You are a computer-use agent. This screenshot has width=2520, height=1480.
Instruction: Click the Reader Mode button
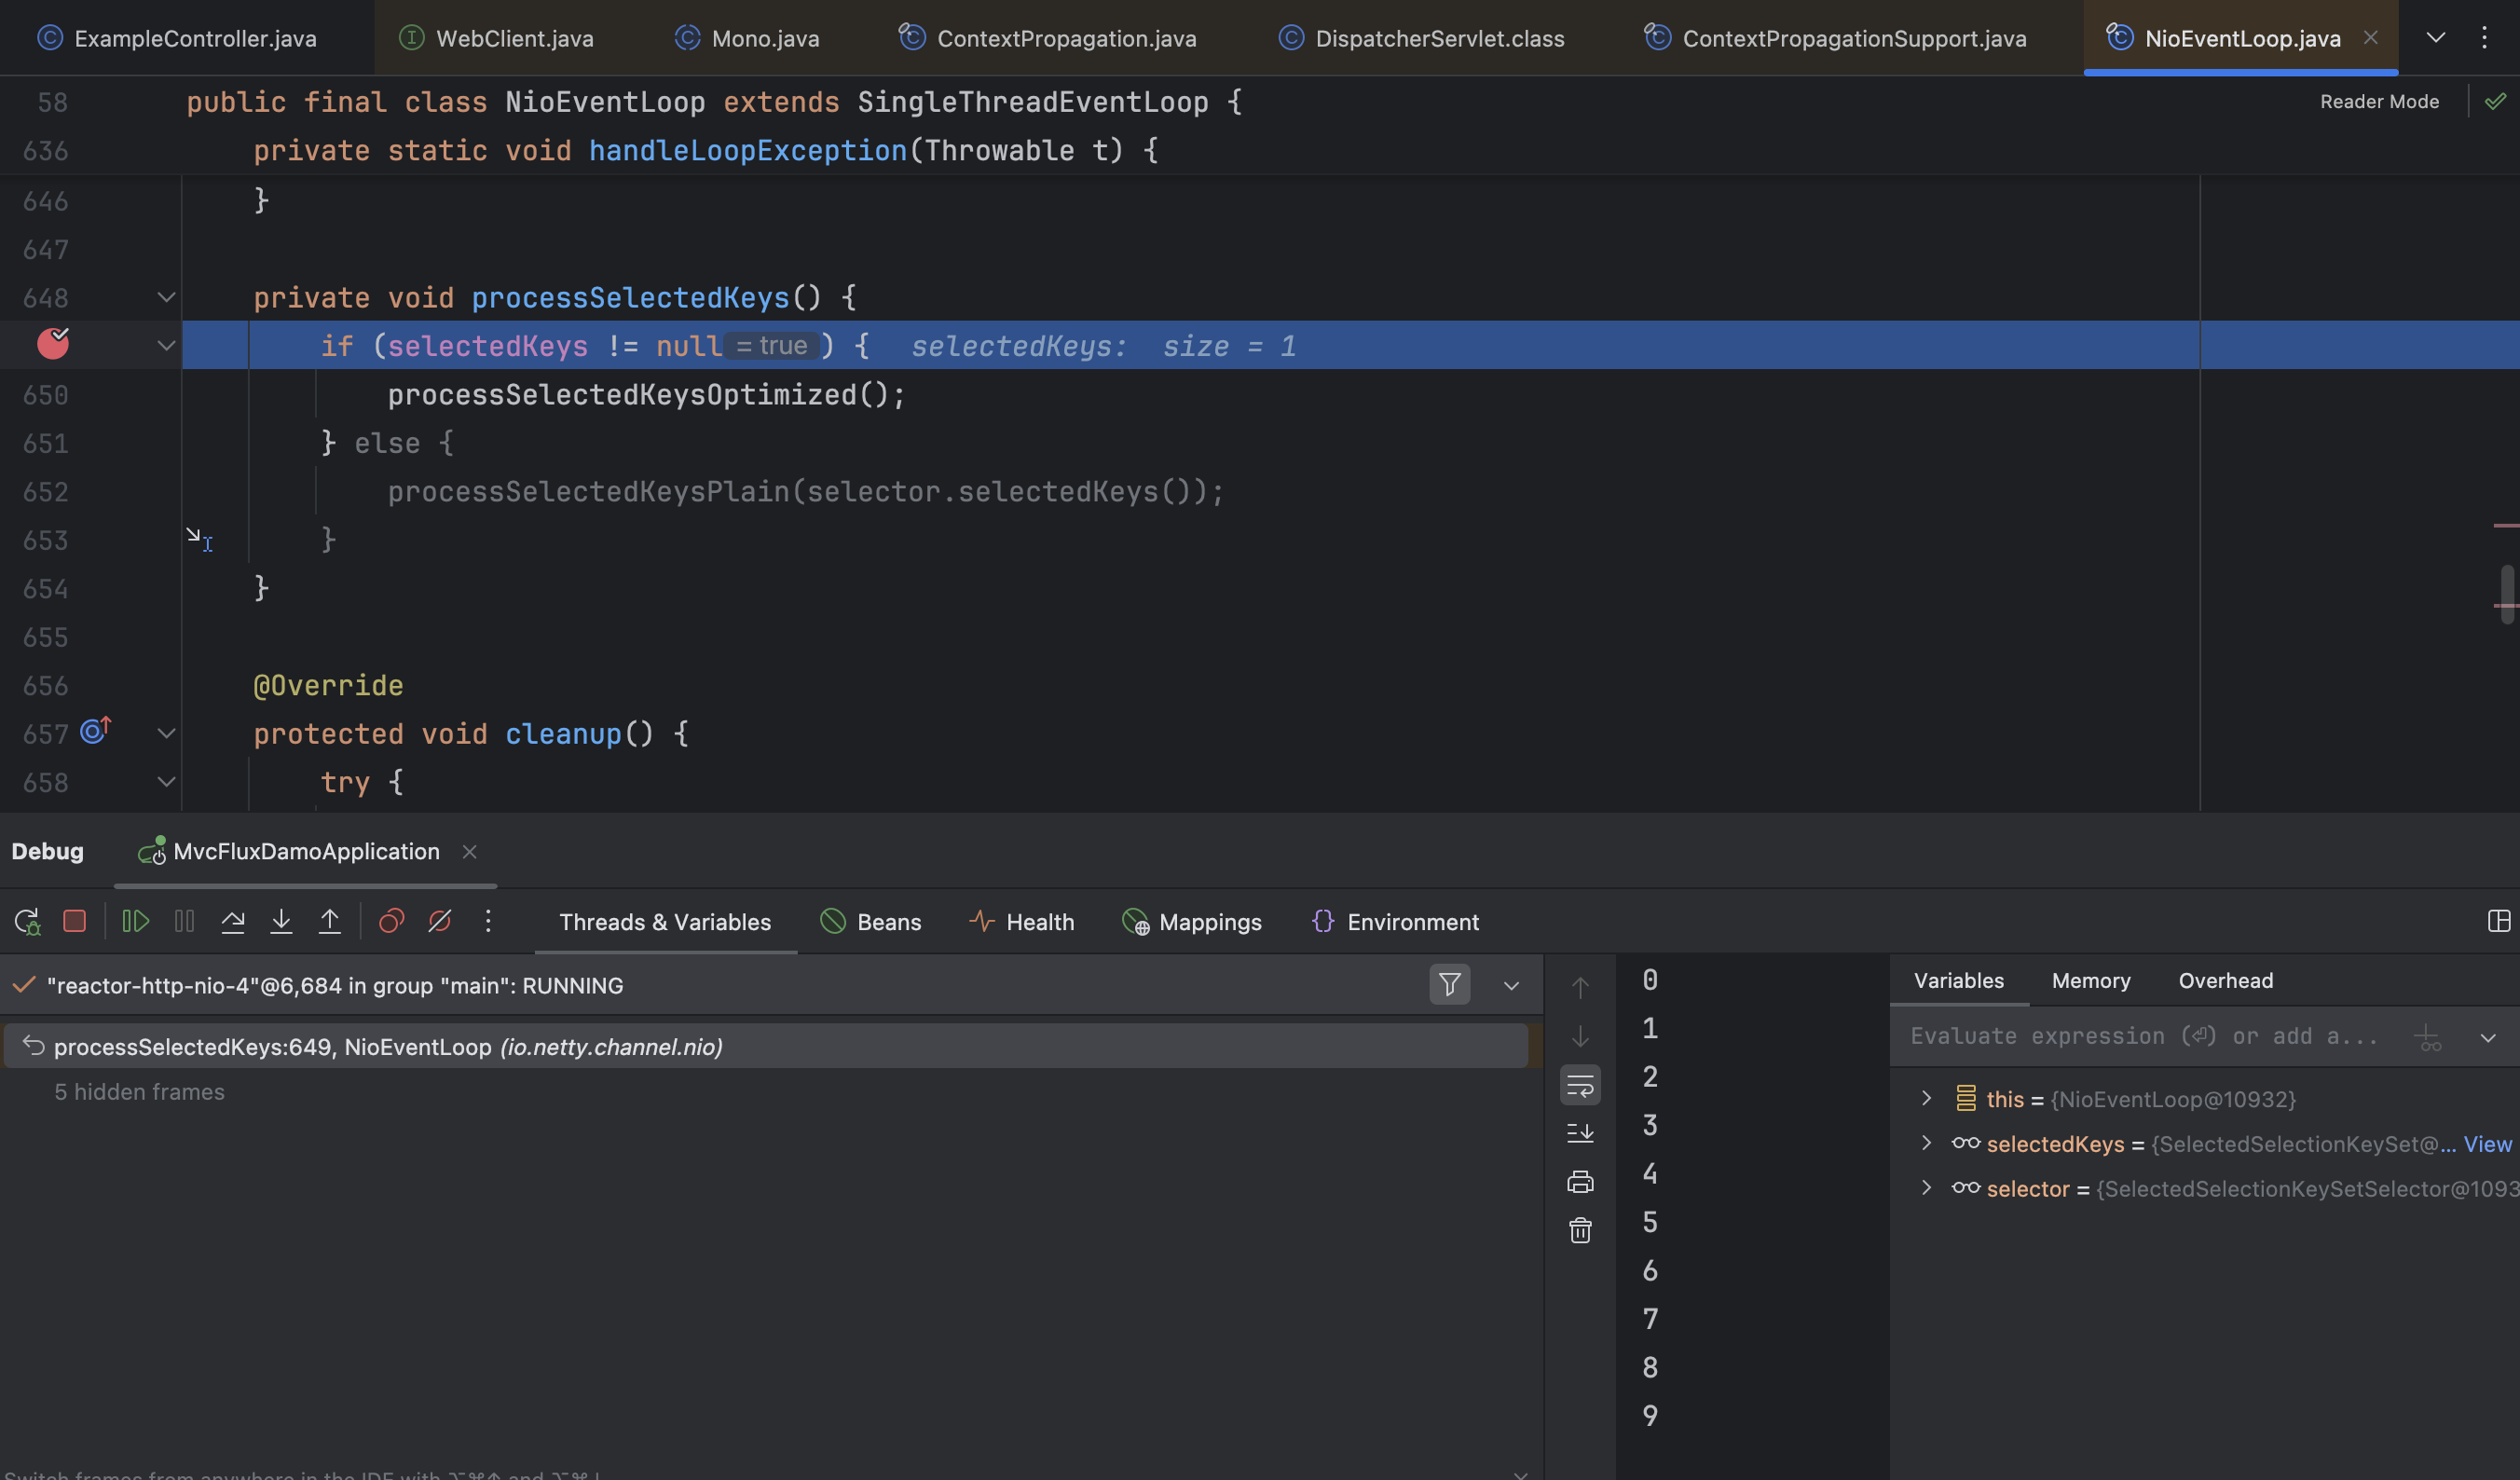coord(2379,102)
